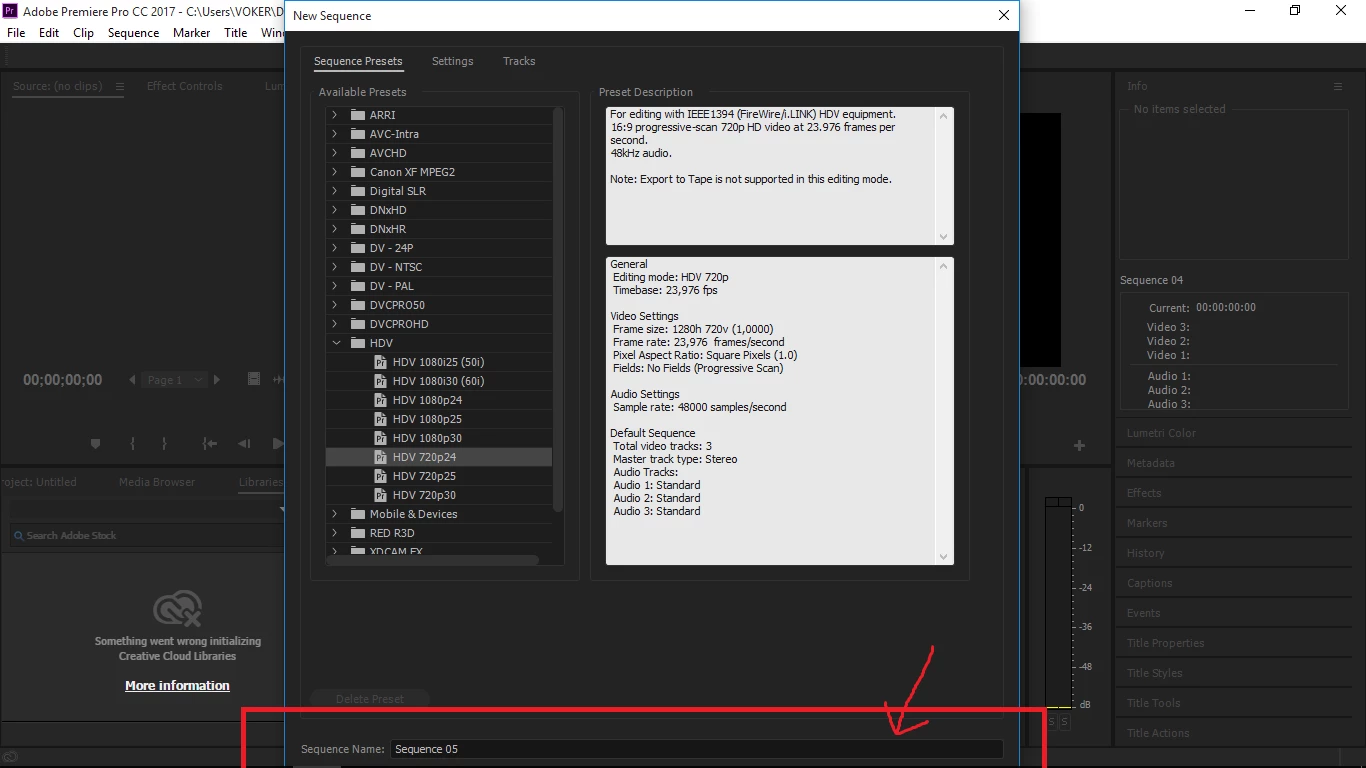
Task: Open the History panel
Action: point(1145,553)
